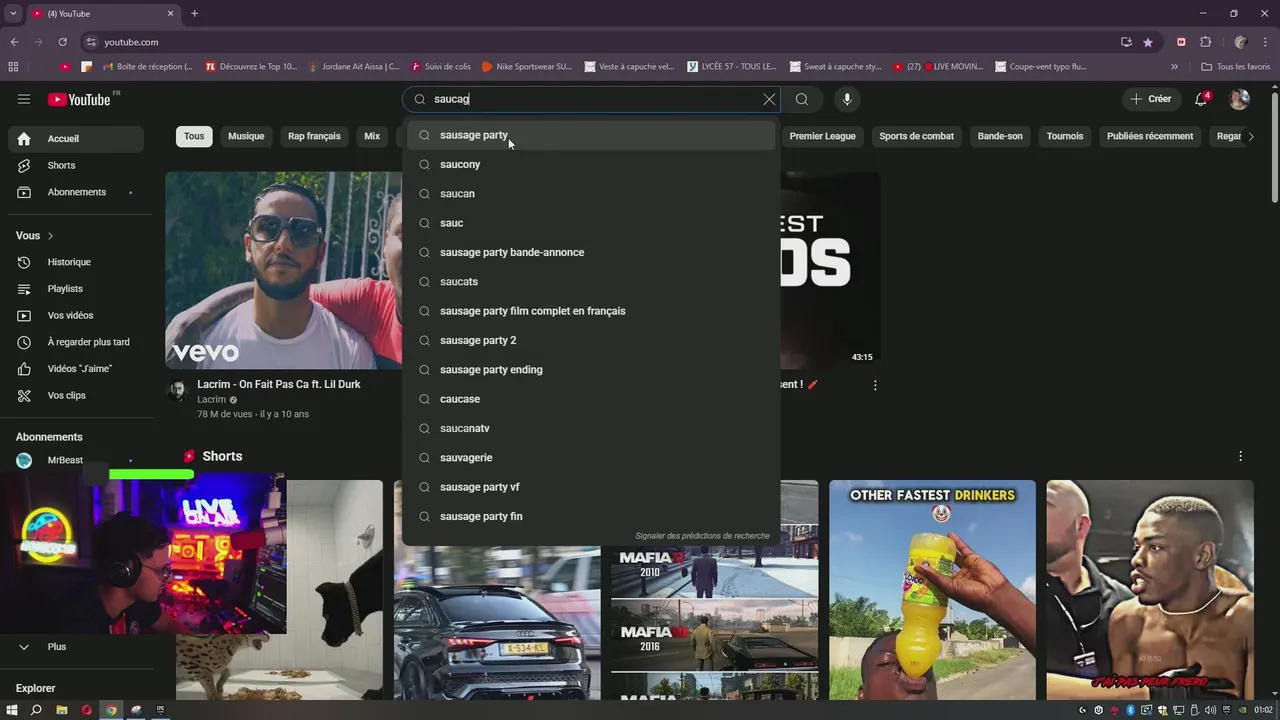
Task: Open À regarder plus tard
Action: point(76,342)
